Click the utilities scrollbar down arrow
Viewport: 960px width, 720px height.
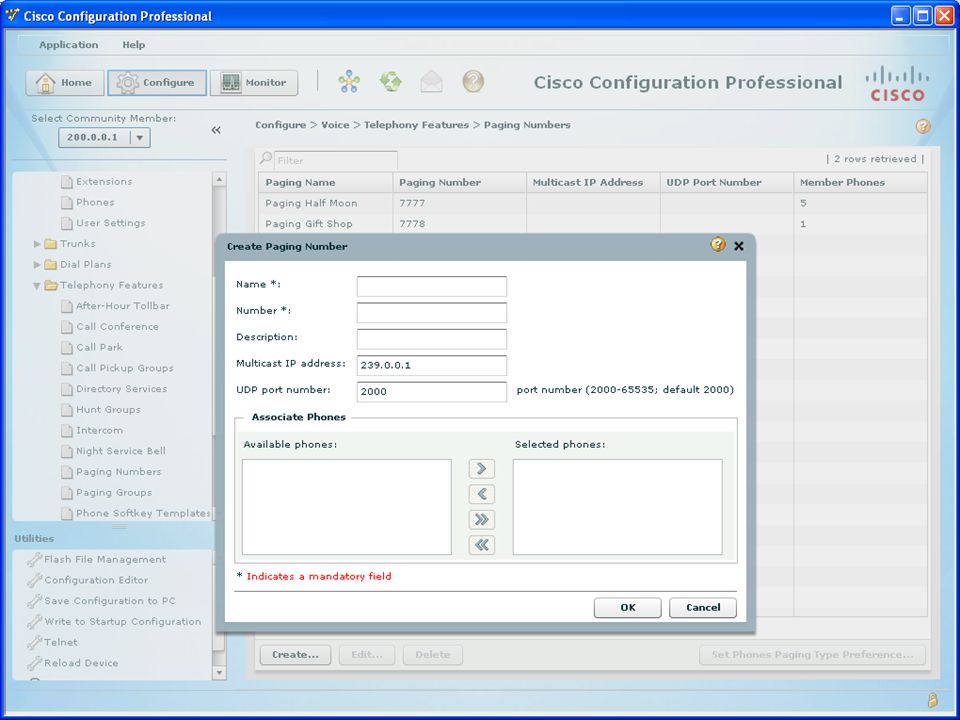(219, 673)
